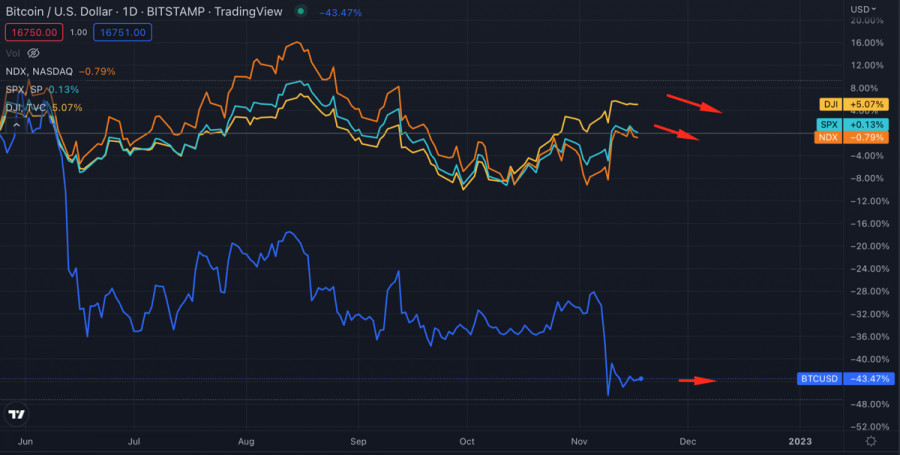Click the buy price 16751.00 button
The height and width of the screenshot is (455, 900).
(x=123, y=33)
